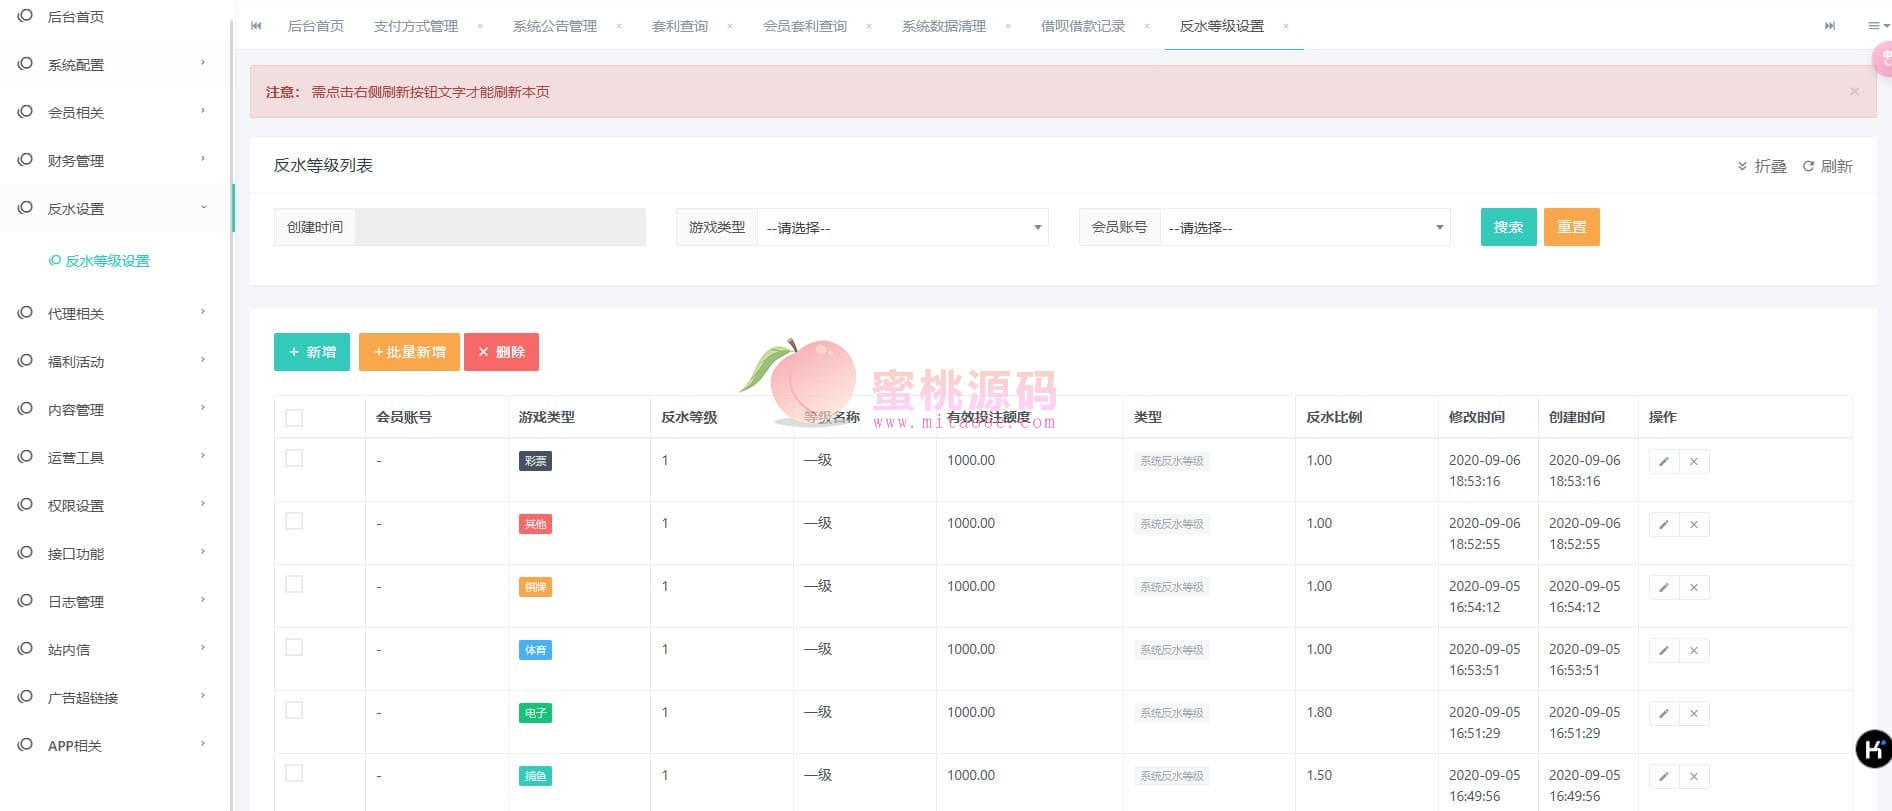This screenshot has height=811, width=1892.
Task: Check the checkbox for the first table row
Action: tap(294, 458)
